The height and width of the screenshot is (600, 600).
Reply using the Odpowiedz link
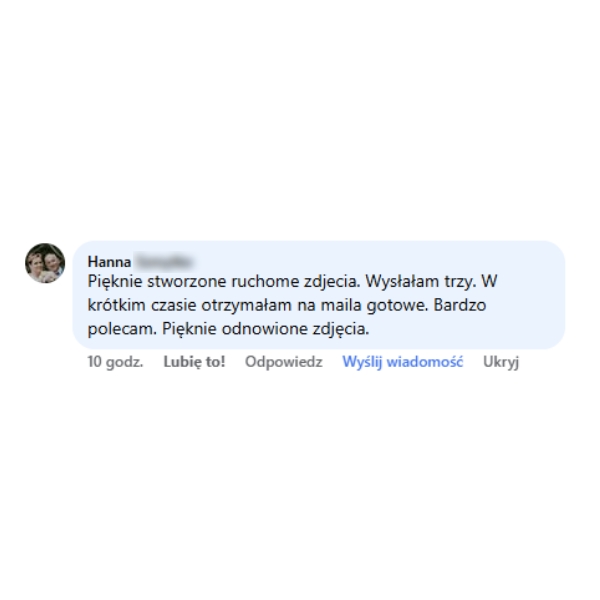click(284, 362)
